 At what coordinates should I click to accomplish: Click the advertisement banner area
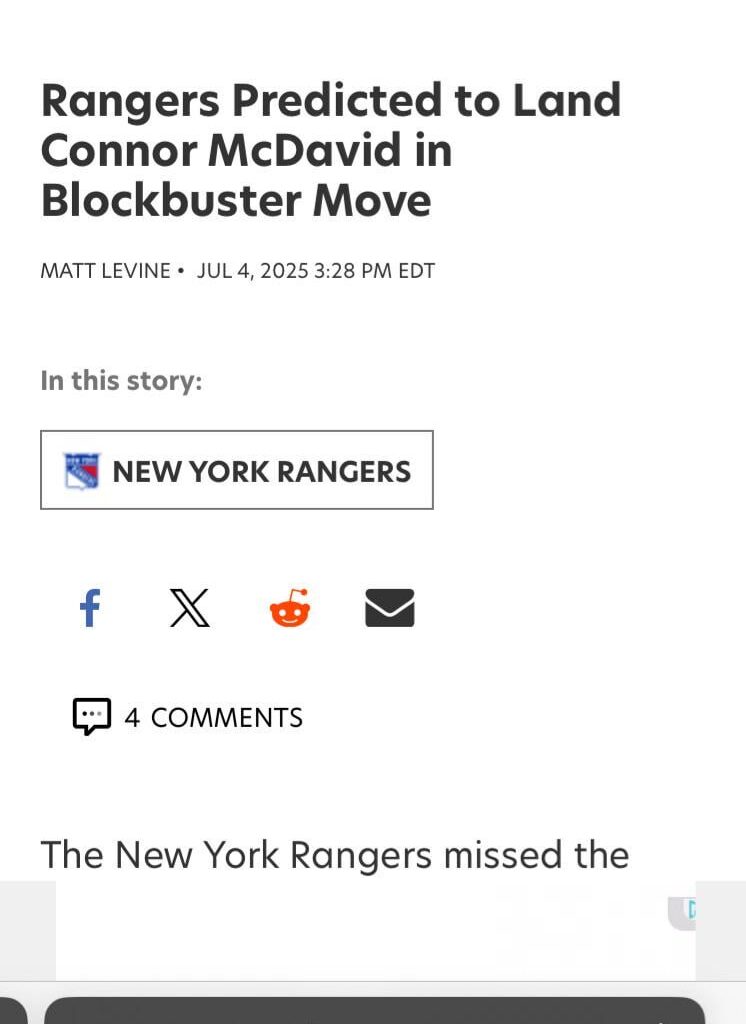pyautogui.click(x=373, y=930)
